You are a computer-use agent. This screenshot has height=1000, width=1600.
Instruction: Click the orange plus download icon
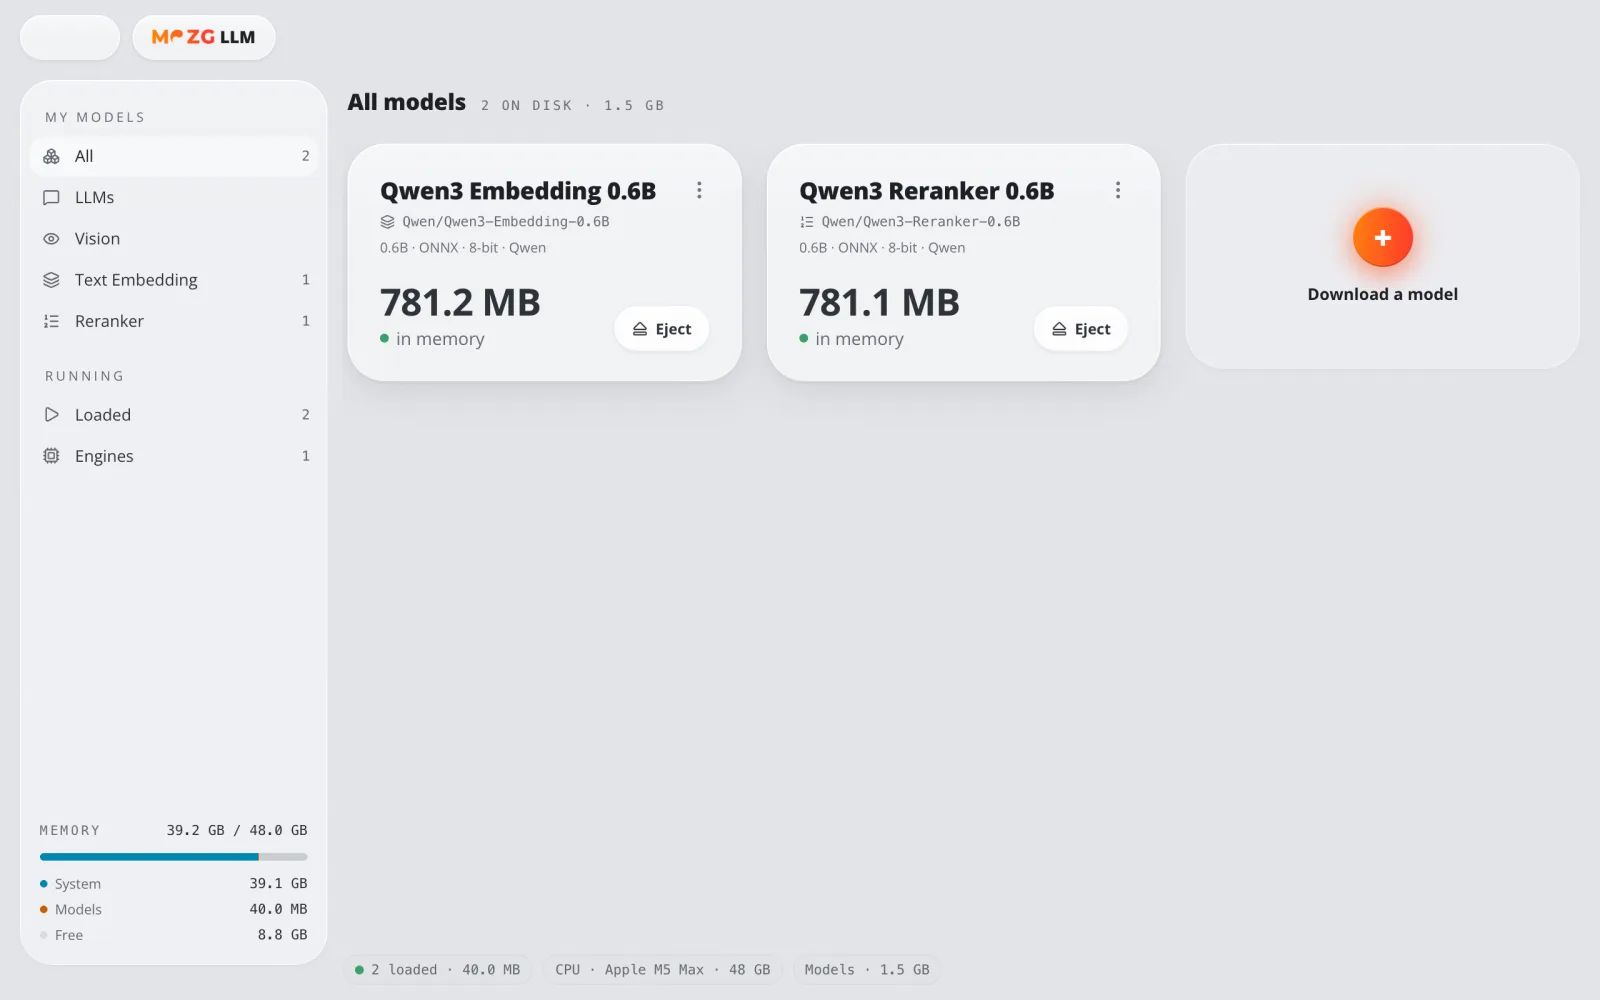click(1382, 238)
